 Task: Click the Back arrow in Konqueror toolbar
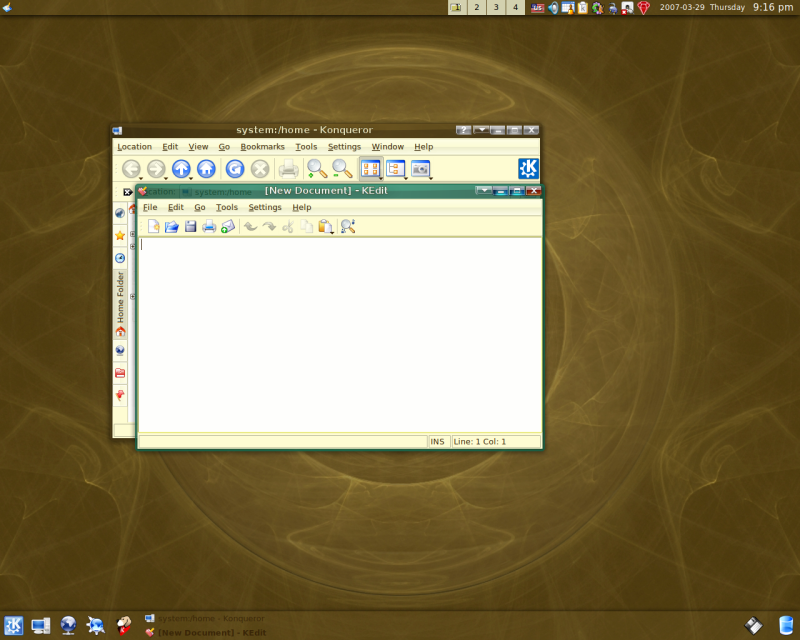pos(131,169)
